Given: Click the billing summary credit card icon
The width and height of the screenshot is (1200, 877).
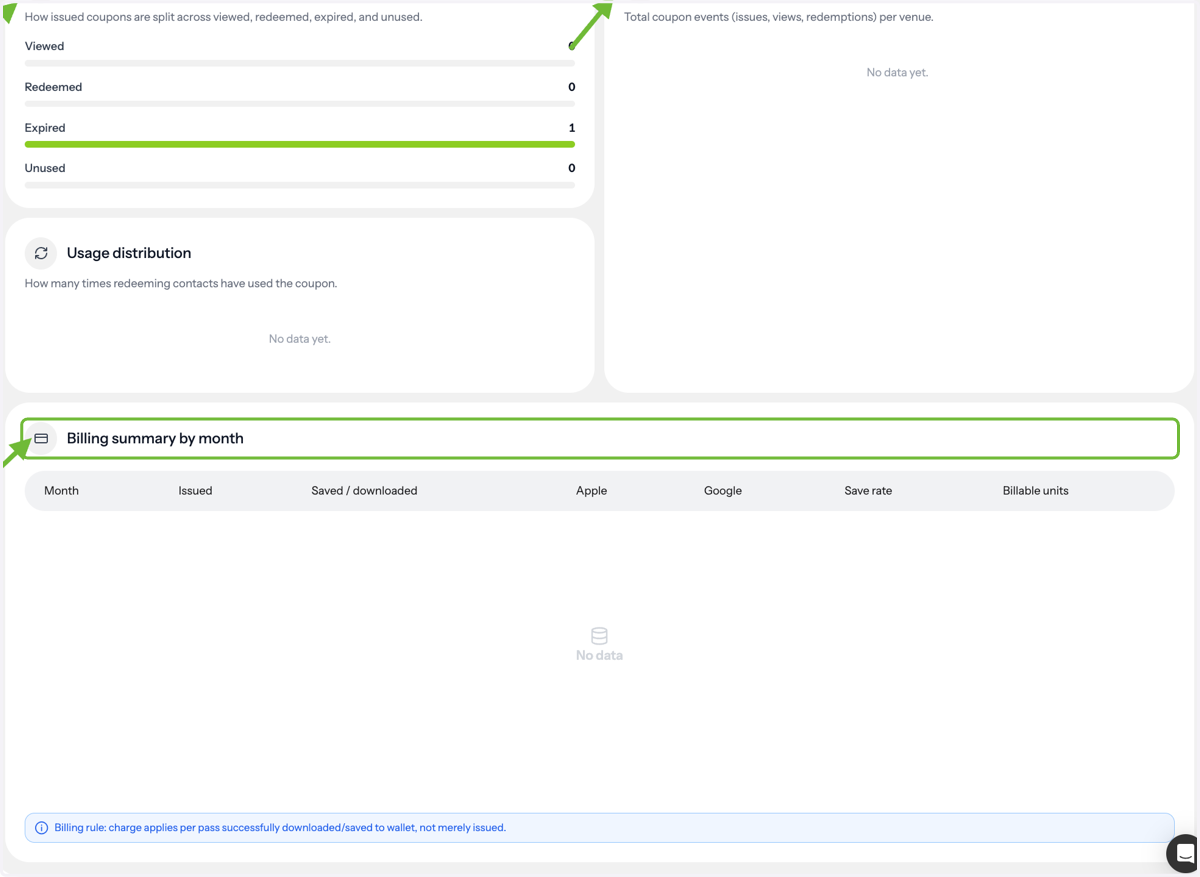Looking at the screenshot, I should [x=41, y=438].
